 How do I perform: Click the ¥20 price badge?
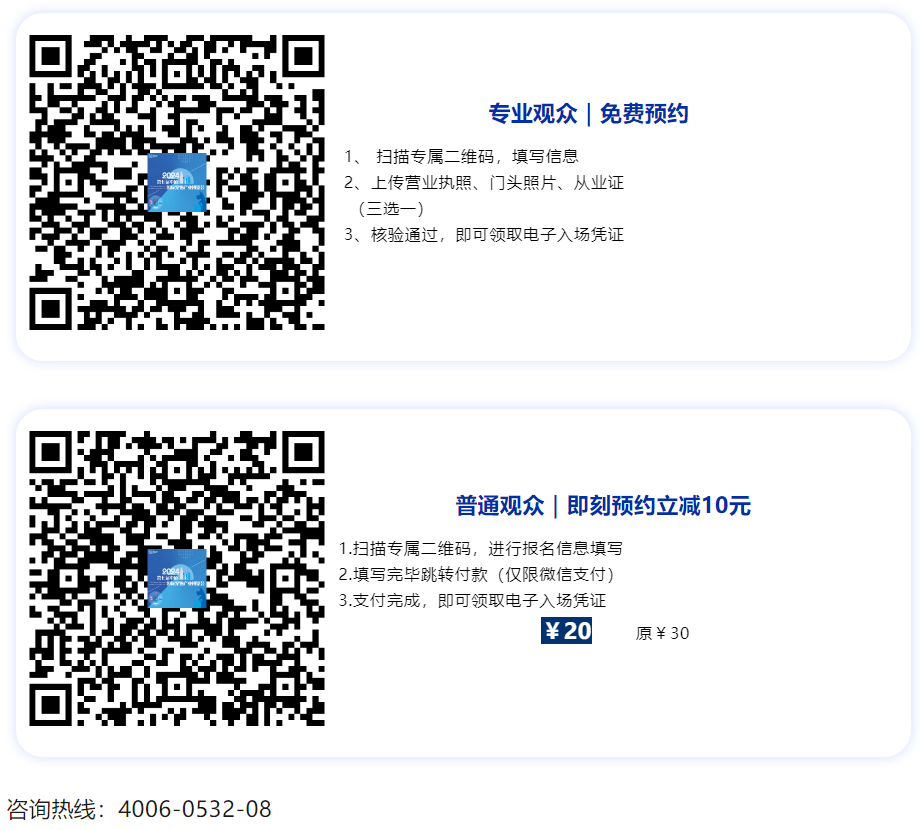click(x=566, y=631)
